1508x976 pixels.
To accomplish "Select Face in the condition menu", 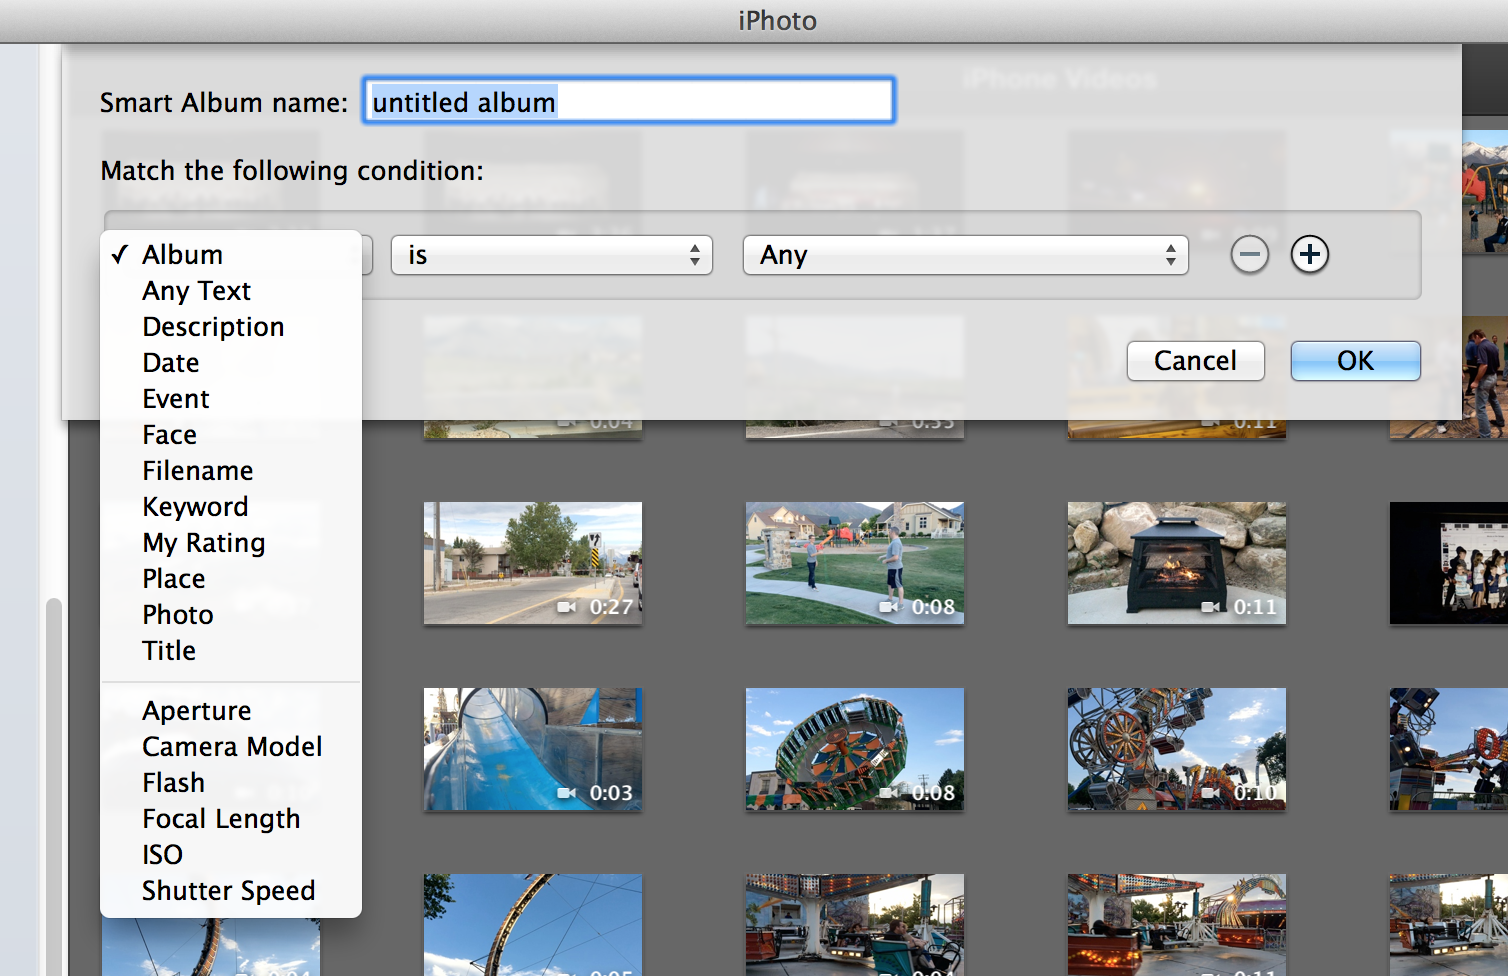I will (231, 434).
